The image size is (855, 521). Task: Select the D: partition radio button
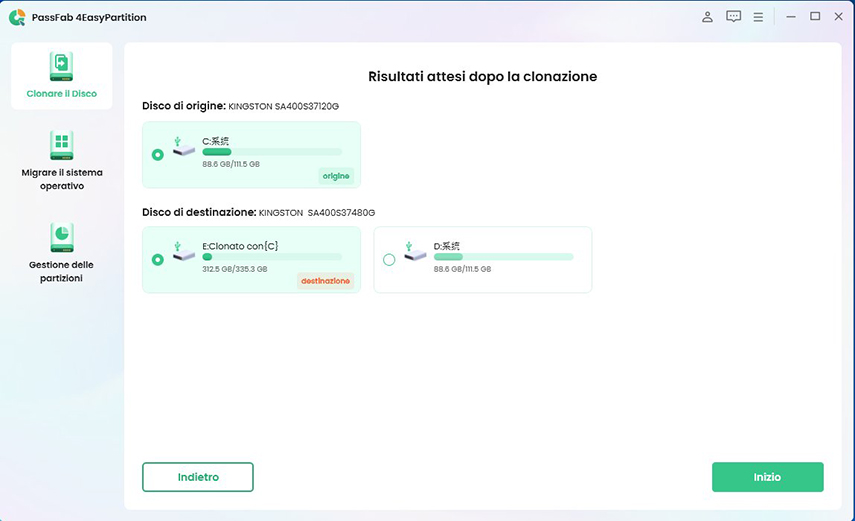pyautogui.click(x=389, y=260)
